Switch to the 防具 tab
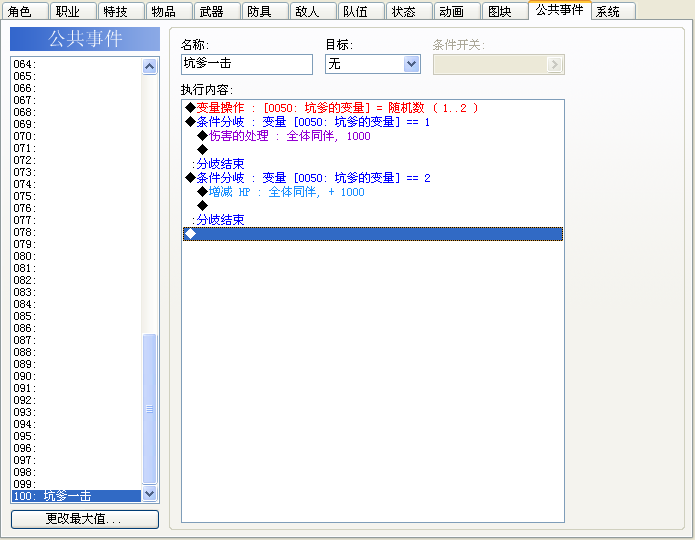695x540 pixels. (x=265, y=11)
